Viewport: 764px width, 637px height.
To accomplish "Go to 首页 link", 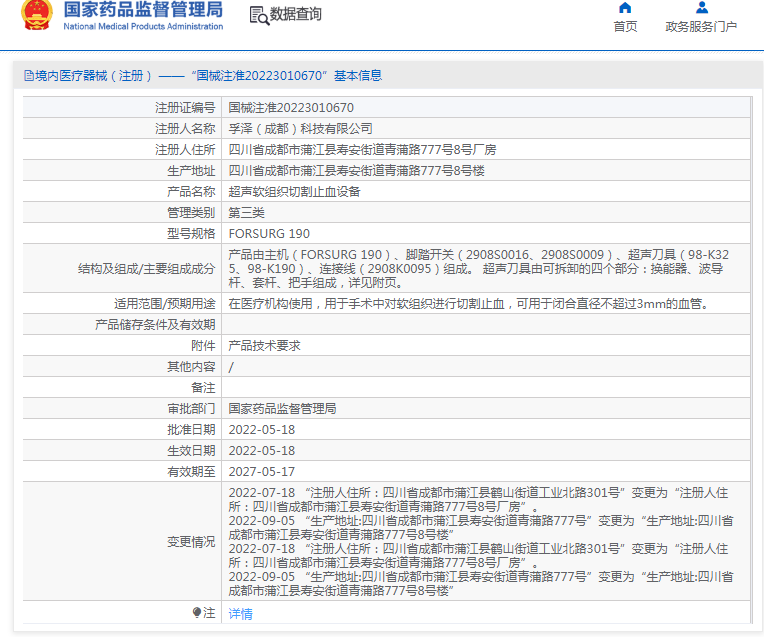I will pos(625,26).
